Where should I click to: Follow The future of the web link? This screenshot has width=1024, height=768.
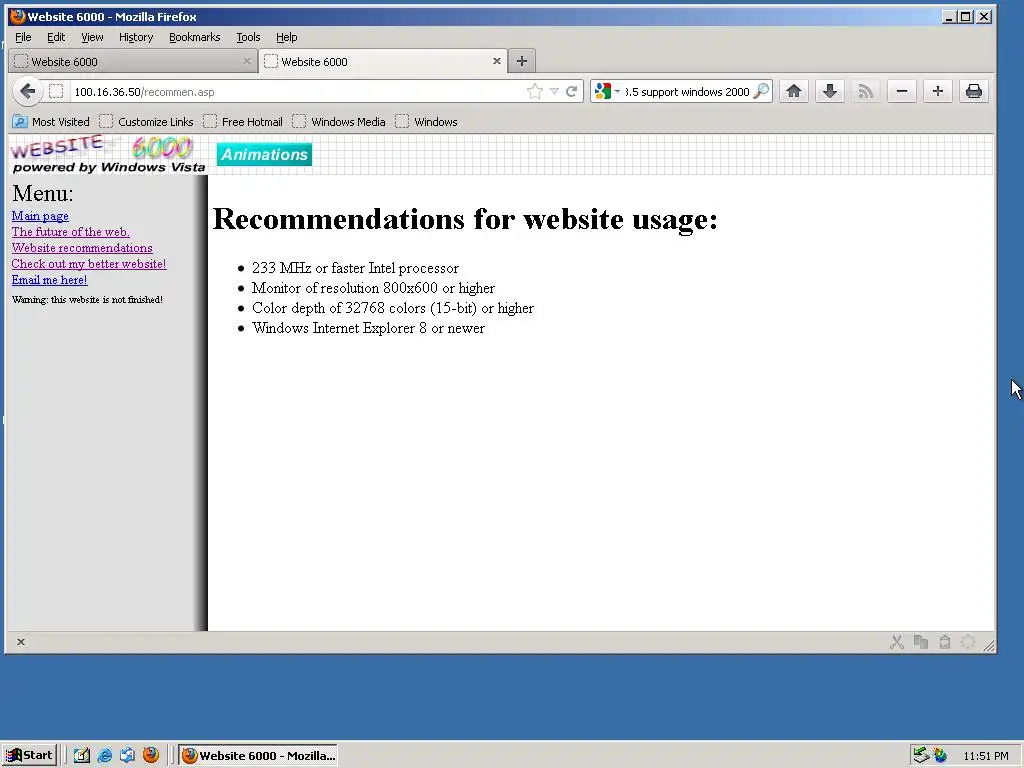(71, 232)
